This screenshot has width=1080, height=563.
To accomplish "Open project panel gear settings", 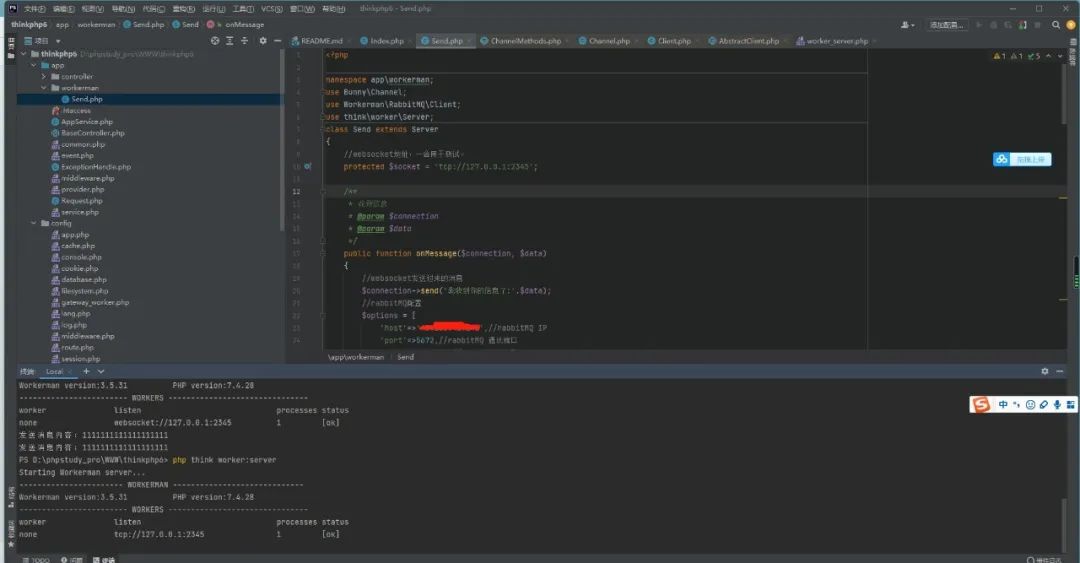I will (262, 41).
